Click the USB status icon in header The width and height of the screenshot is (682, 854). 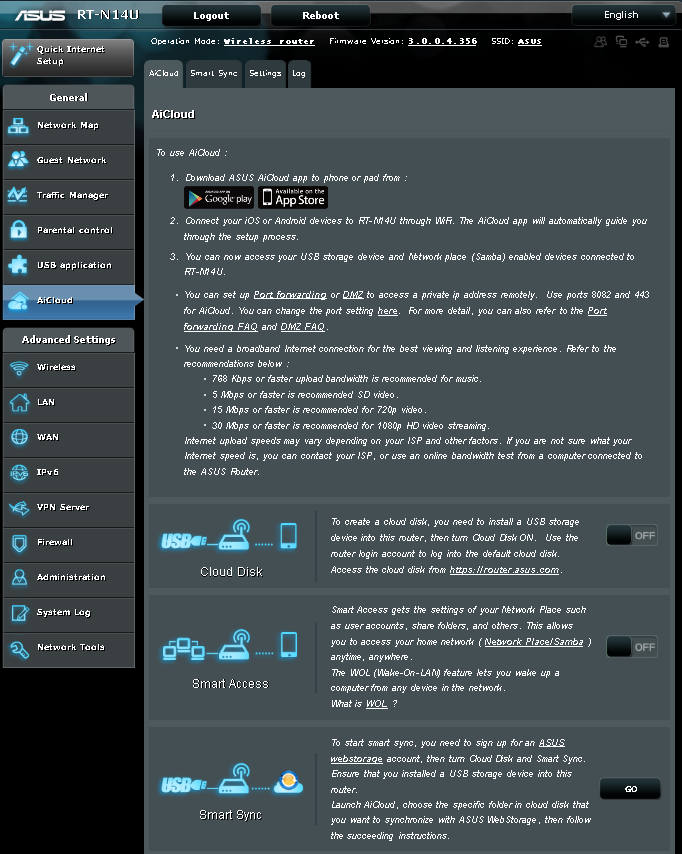pyautogui.click(x=642, y=42)
